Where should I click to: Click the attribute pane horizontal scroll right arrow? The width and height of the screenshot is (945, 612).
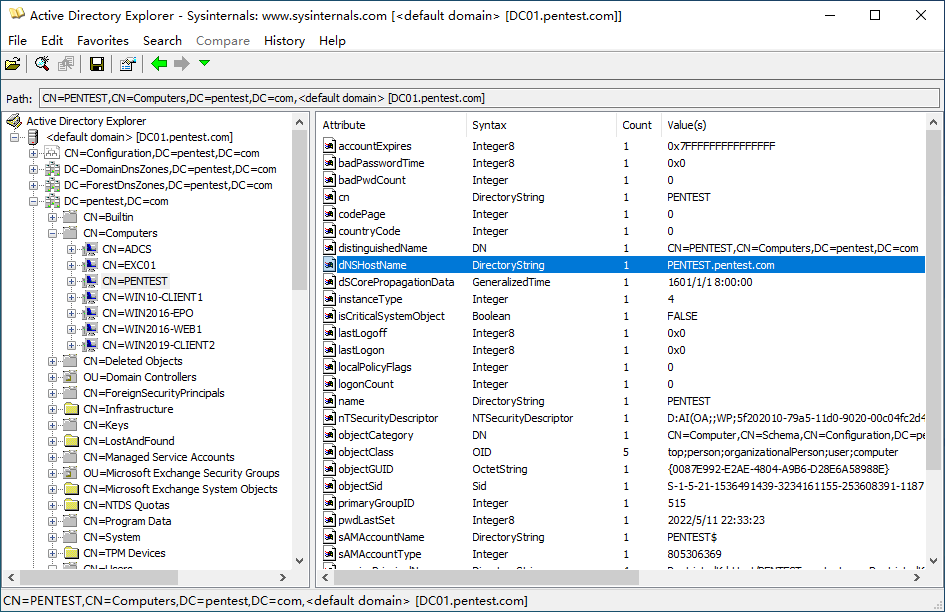point(917,578)
